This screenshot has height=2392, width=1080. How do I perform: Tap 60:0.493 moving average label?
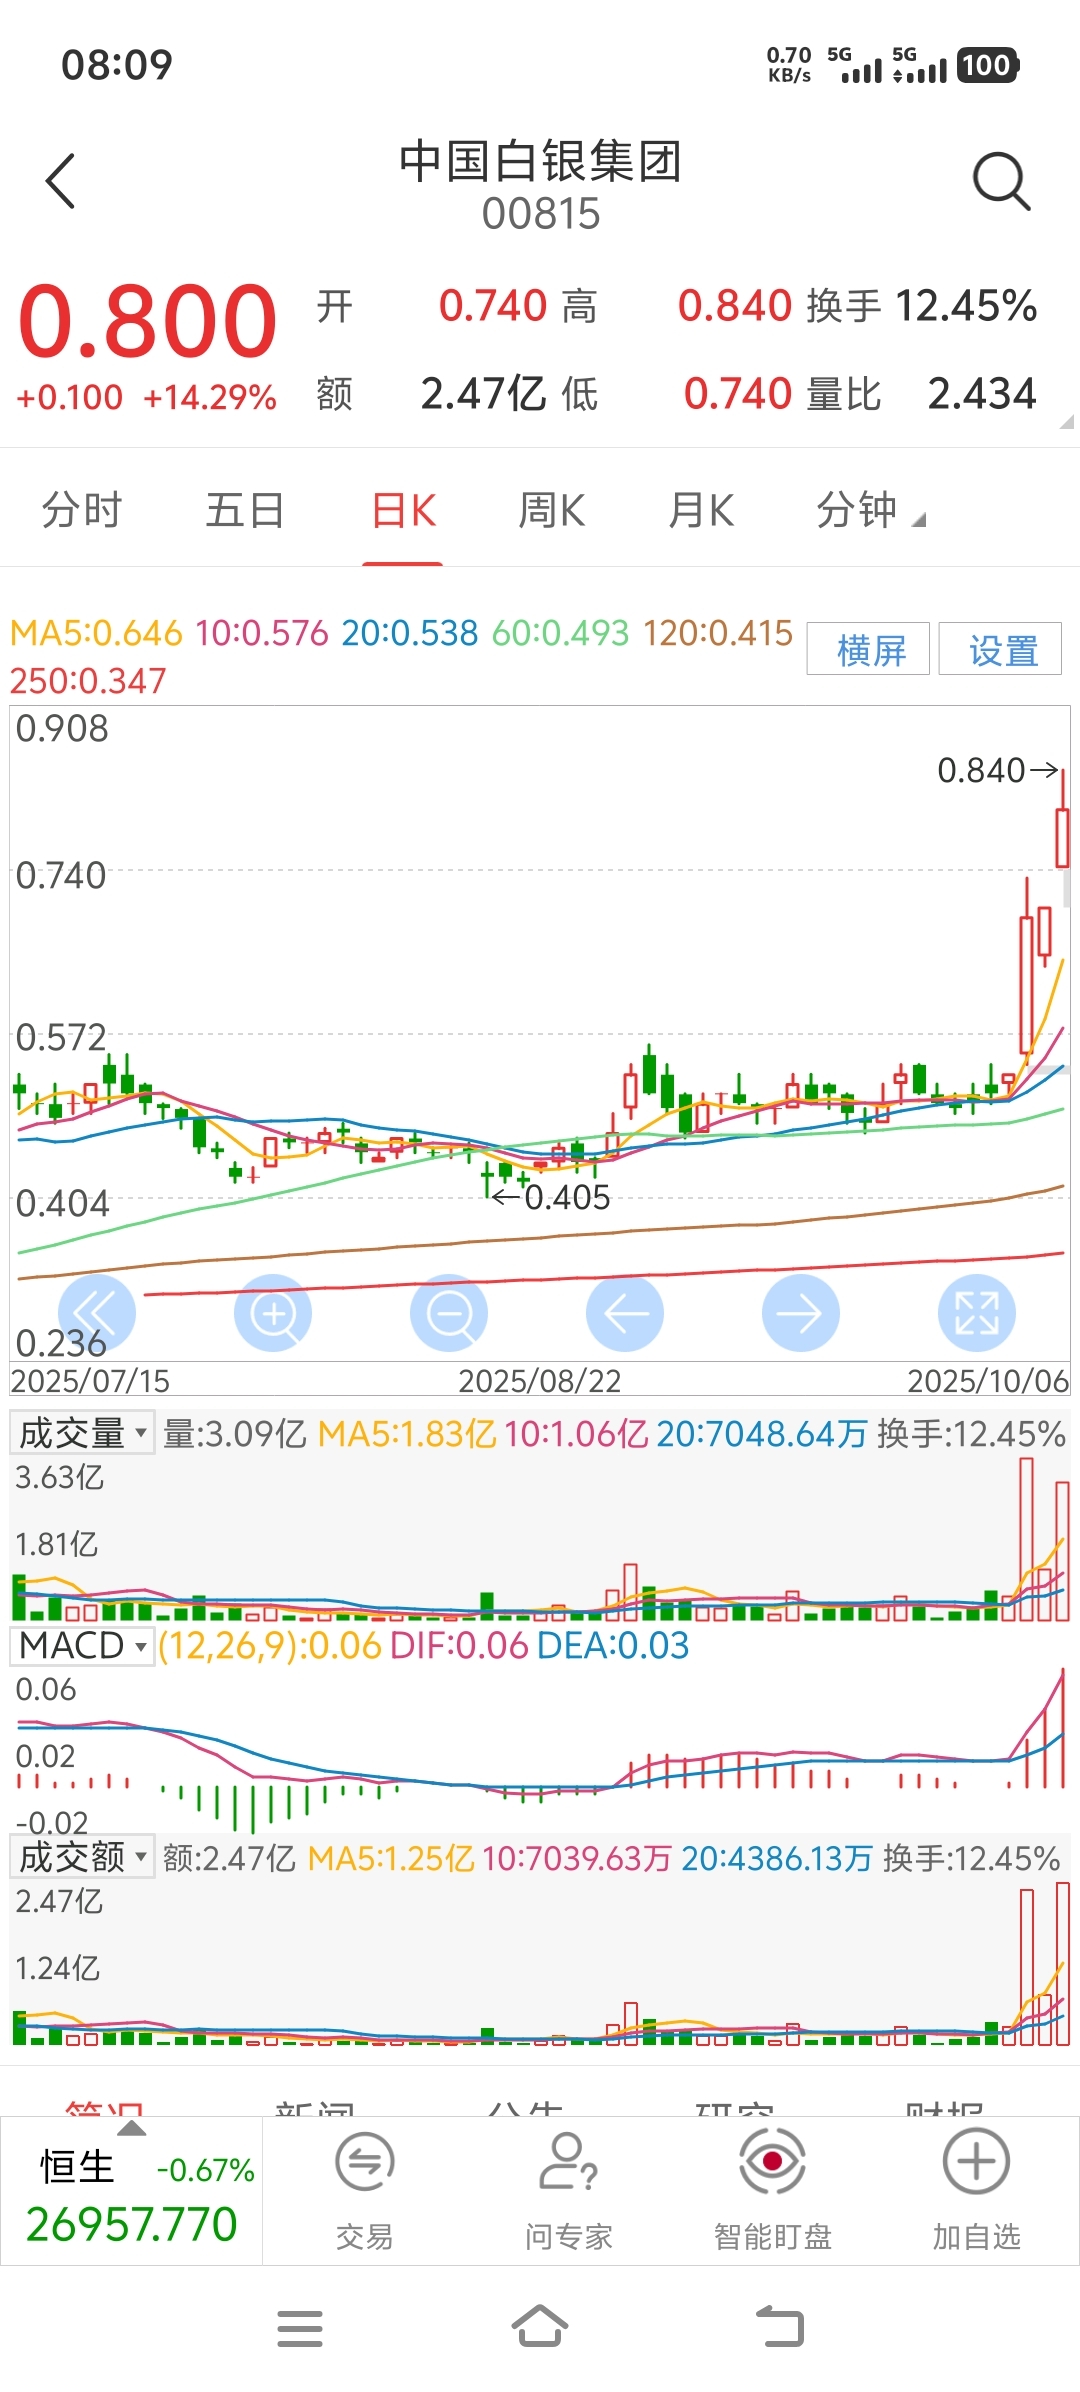coord(561,633)
